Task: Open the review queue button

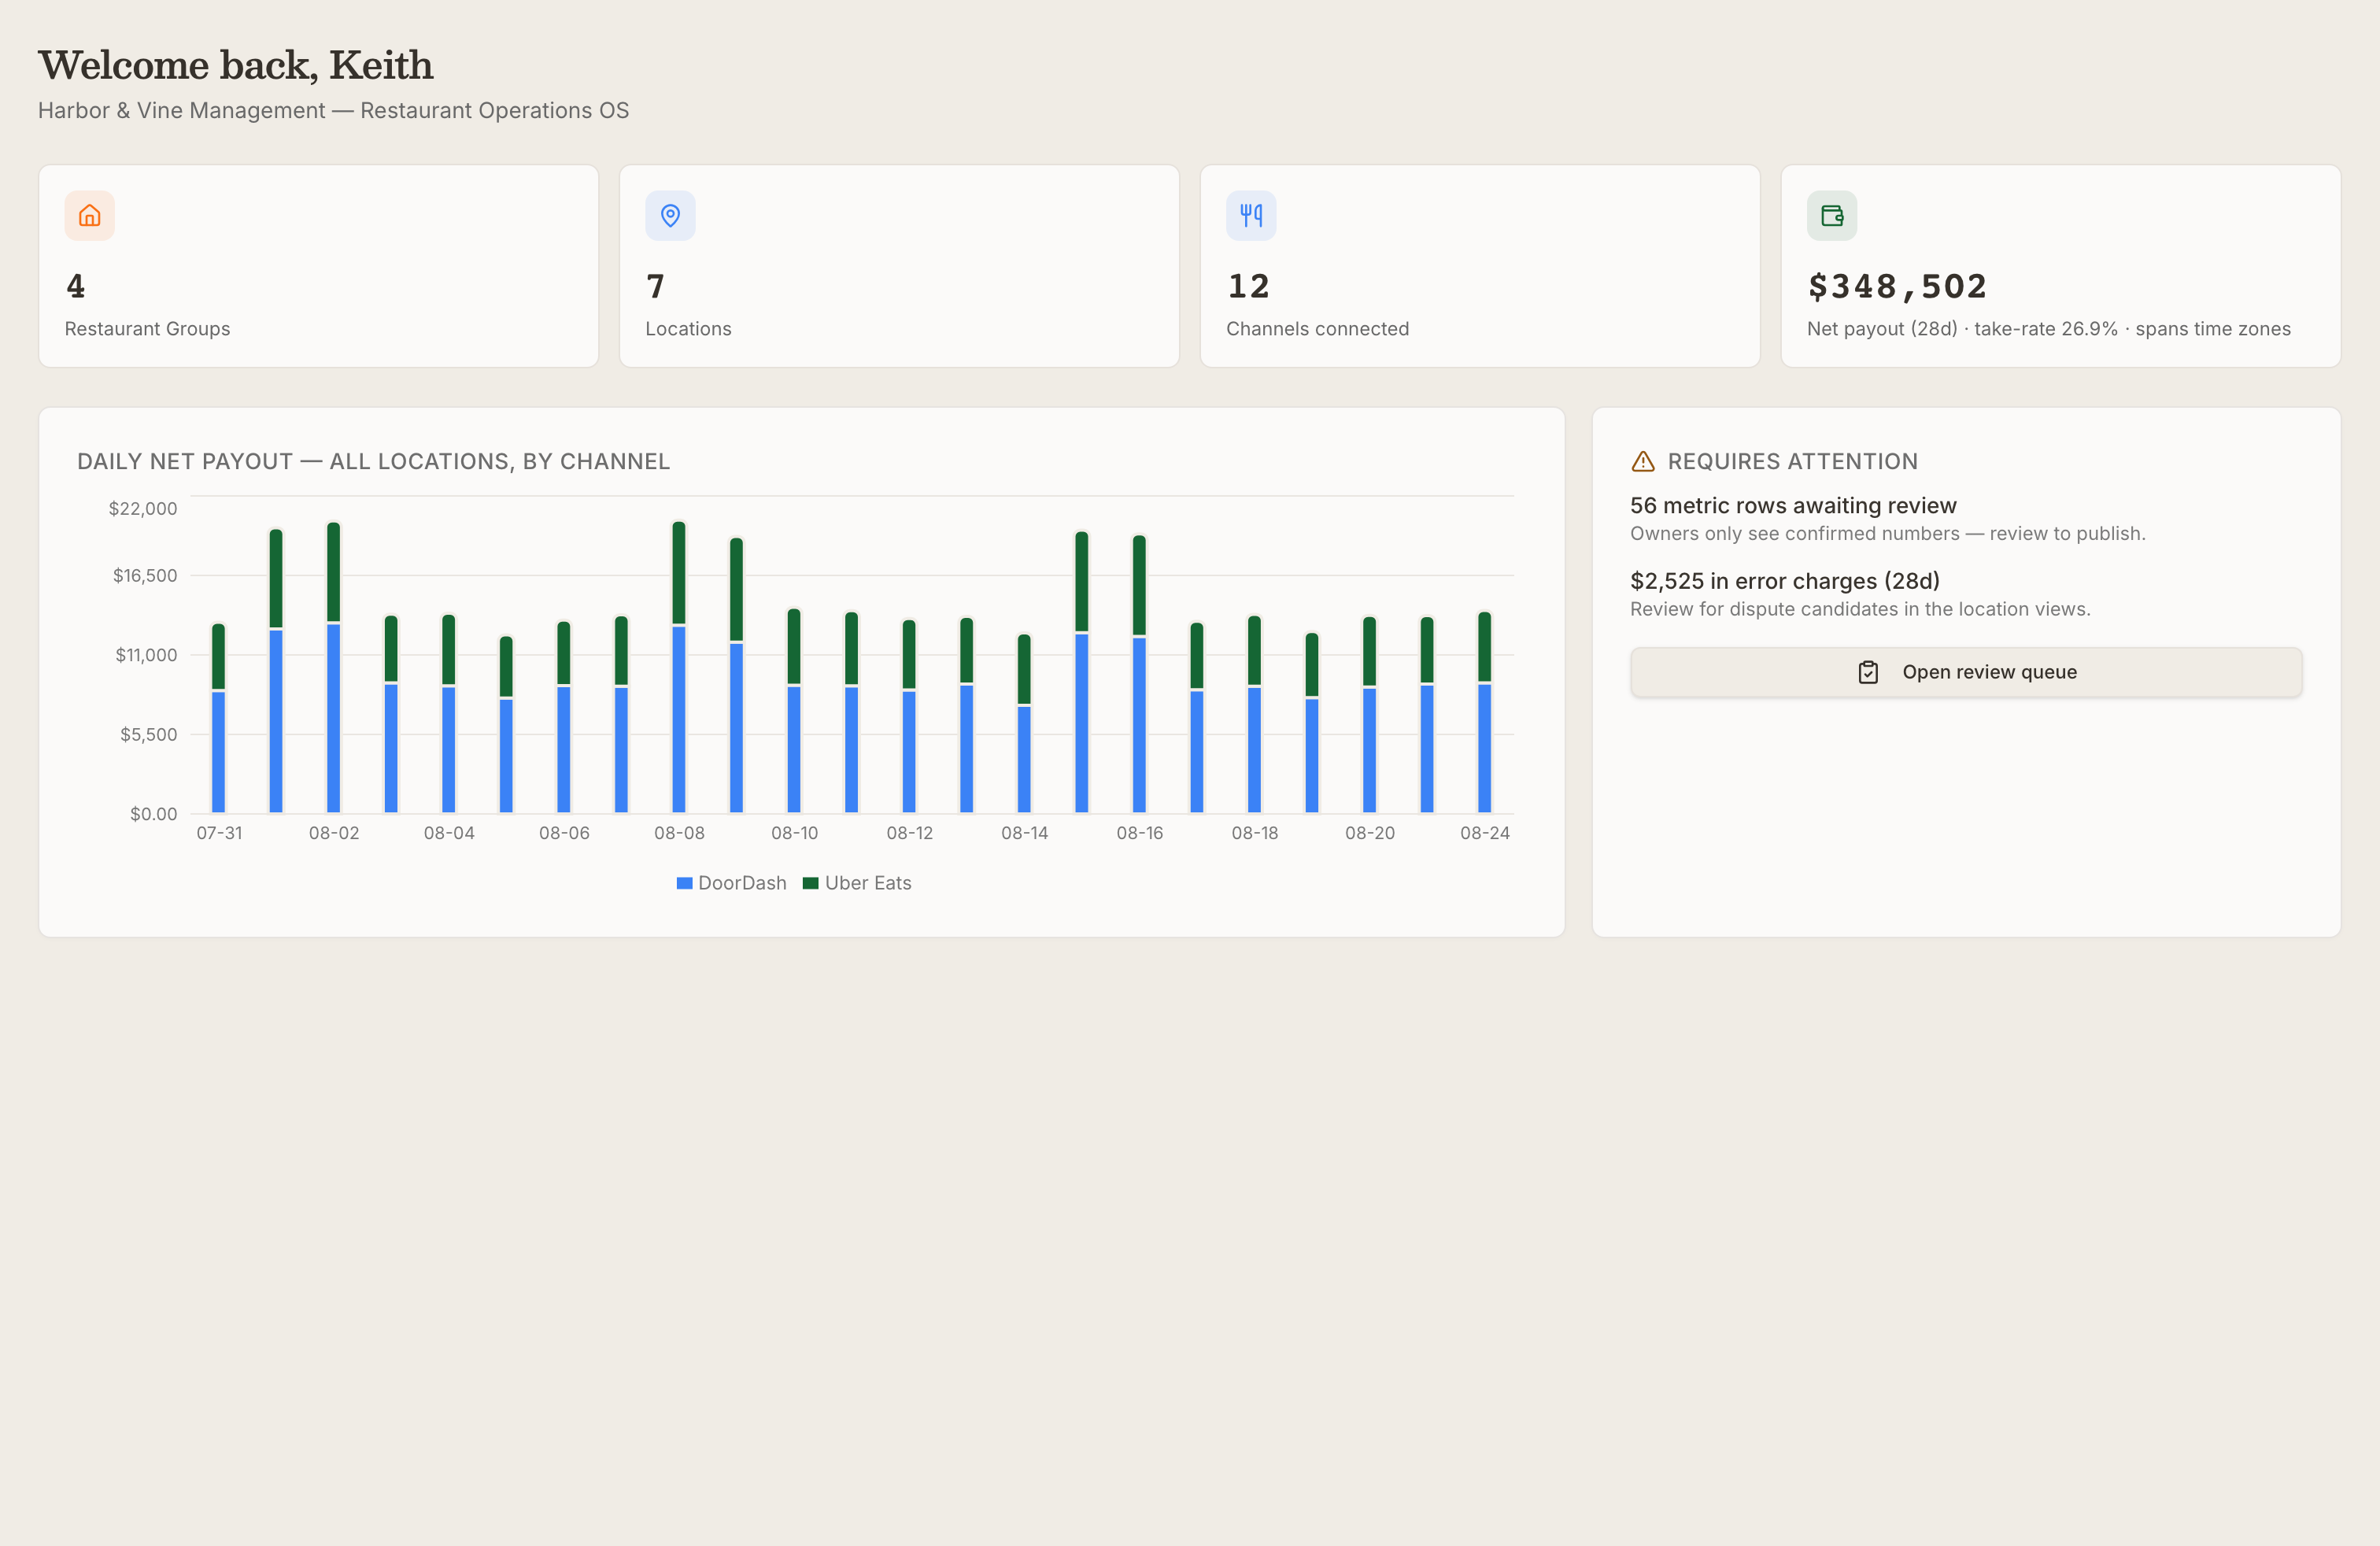Action: [1966, 672]
